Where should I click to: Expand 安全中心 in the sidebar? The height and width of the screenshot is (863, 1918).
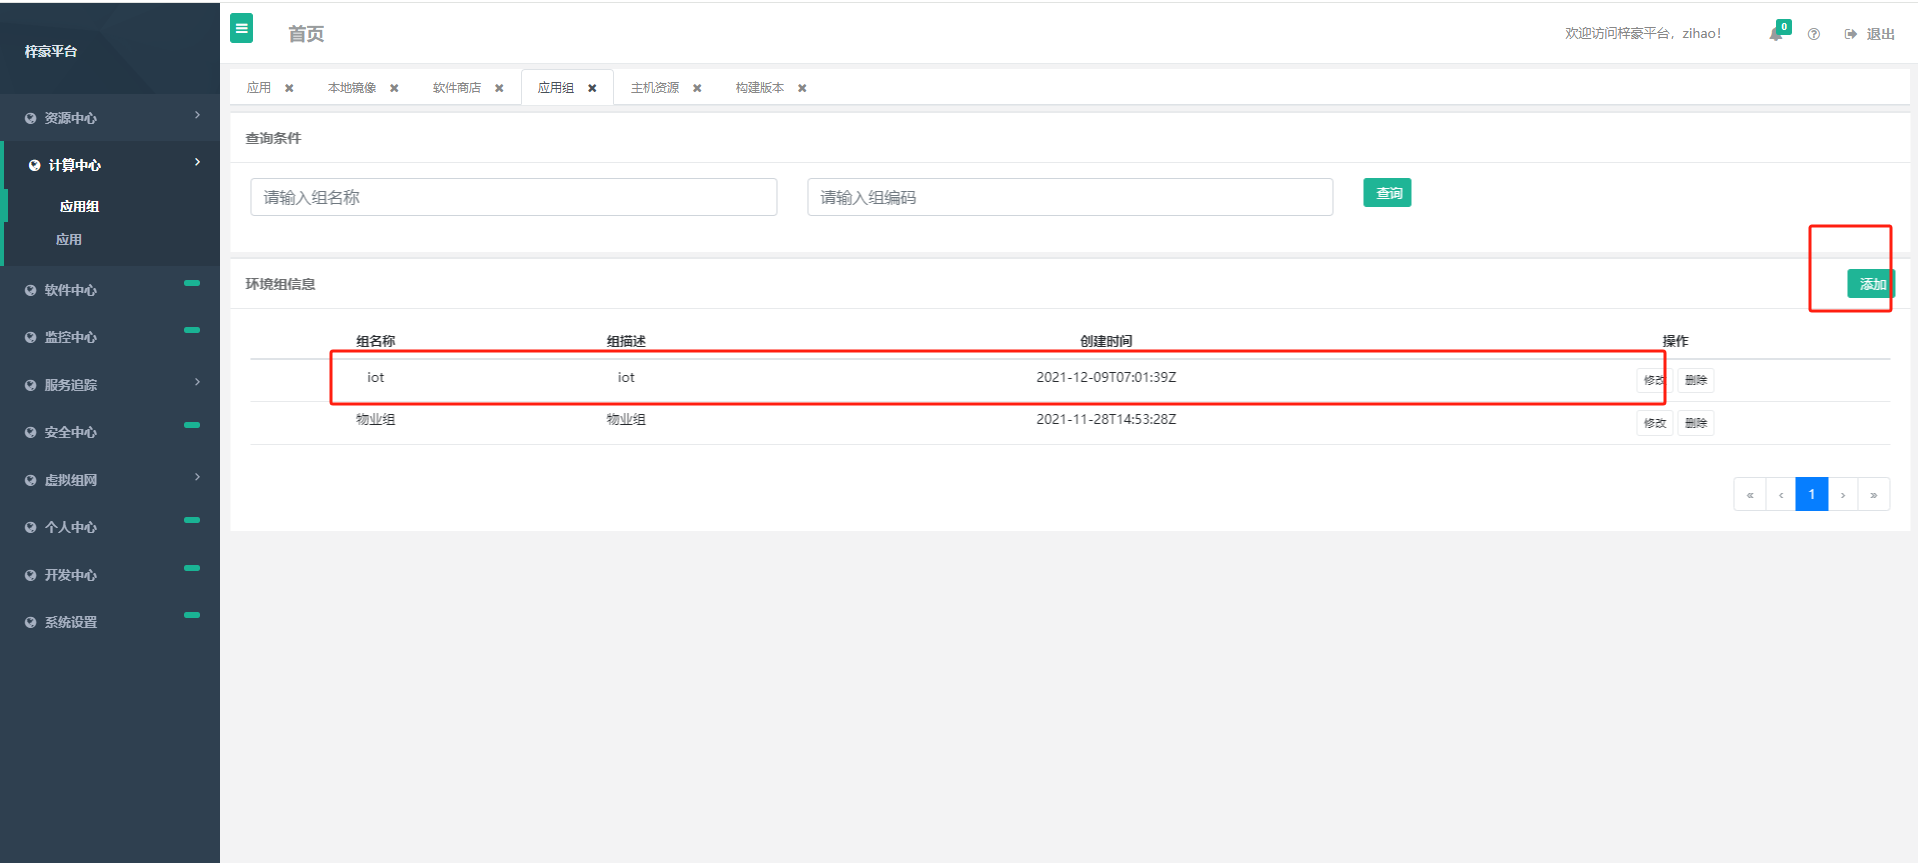(x=110, y=432)
